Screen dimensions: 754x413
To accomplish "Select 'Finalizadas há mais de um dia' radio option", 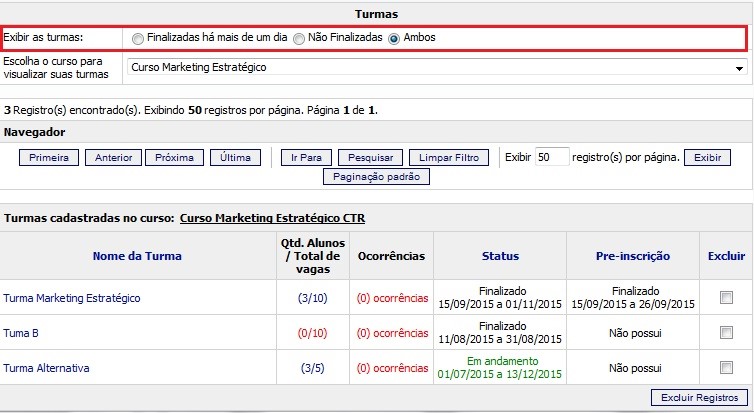I will point(138,38).
